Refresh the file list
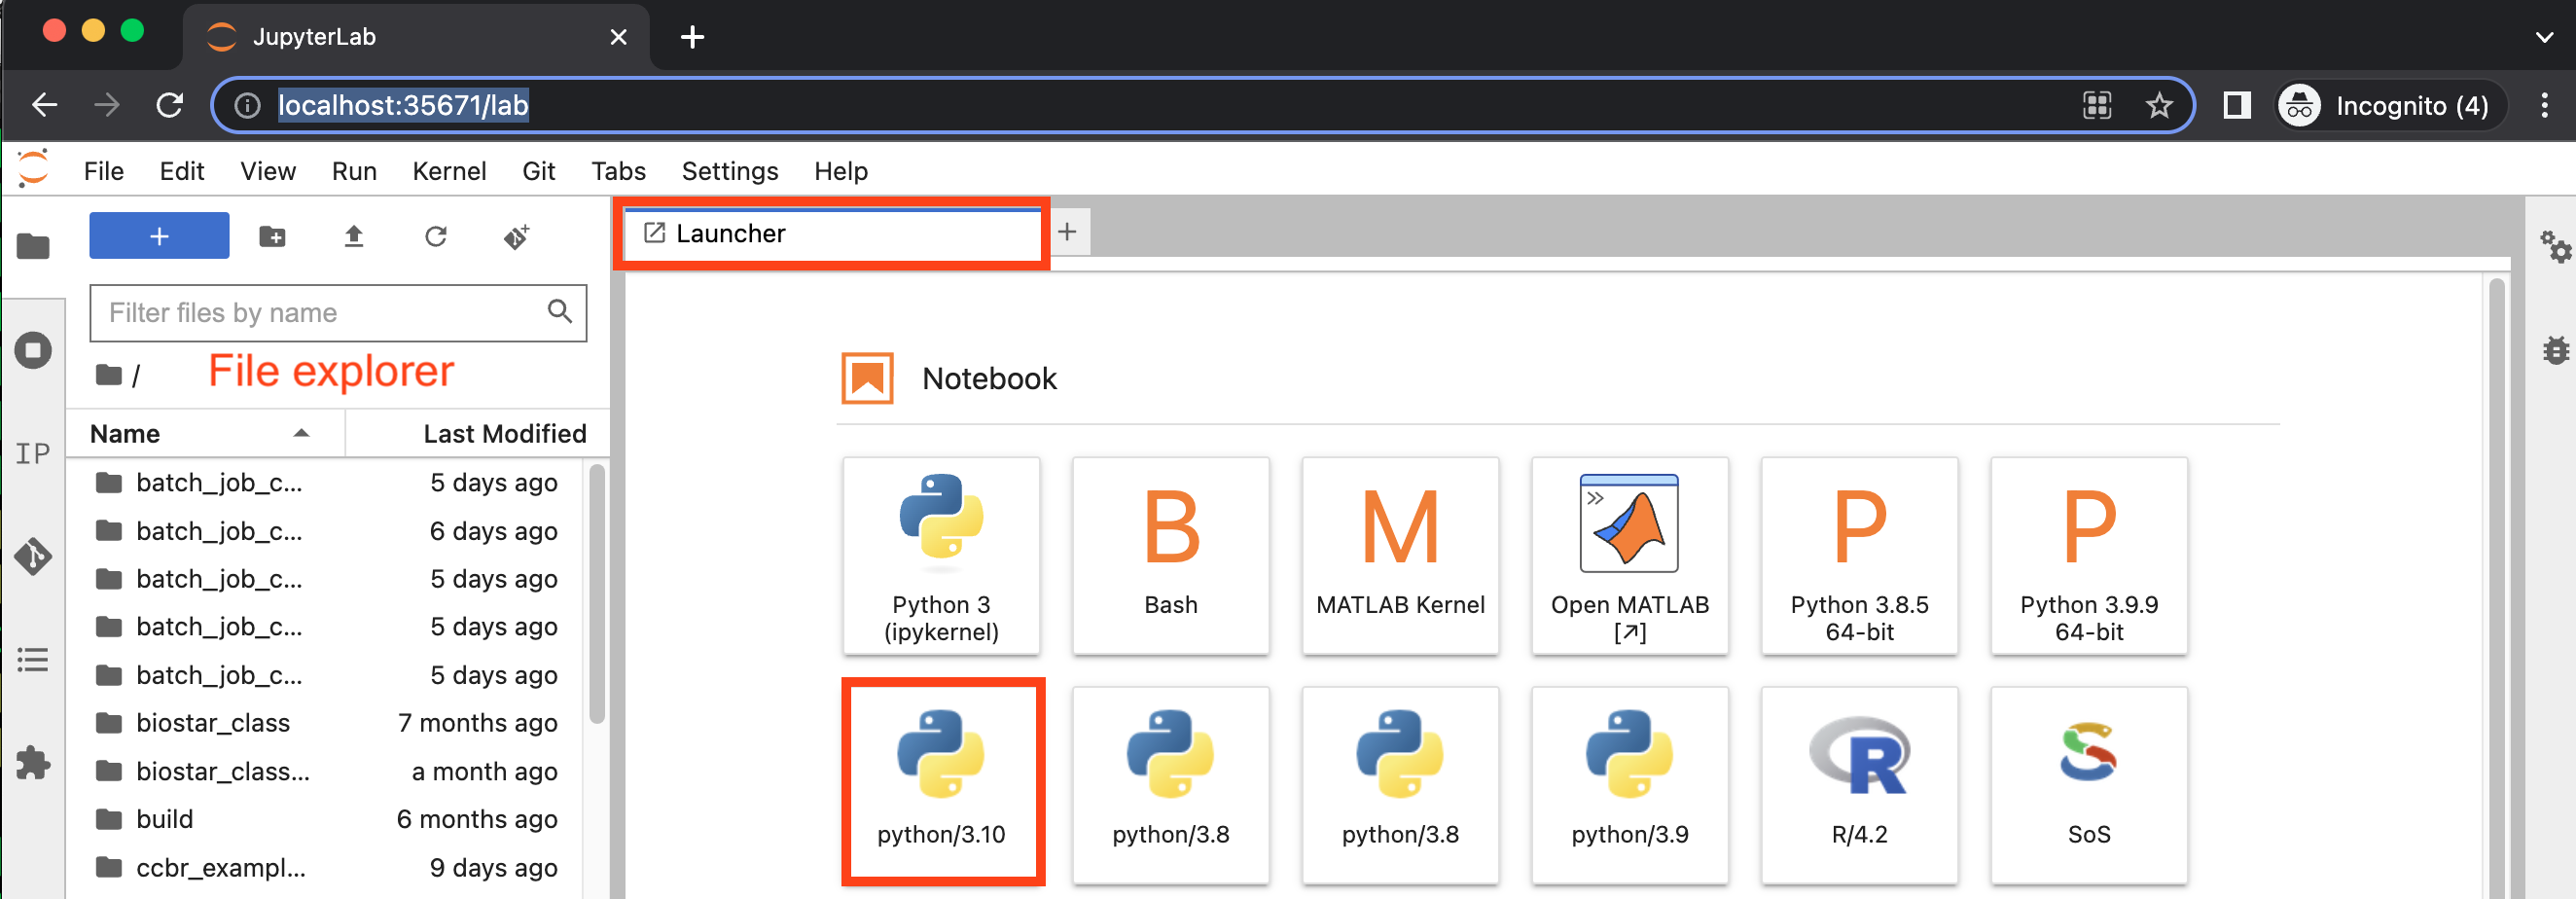 (435, 237)
